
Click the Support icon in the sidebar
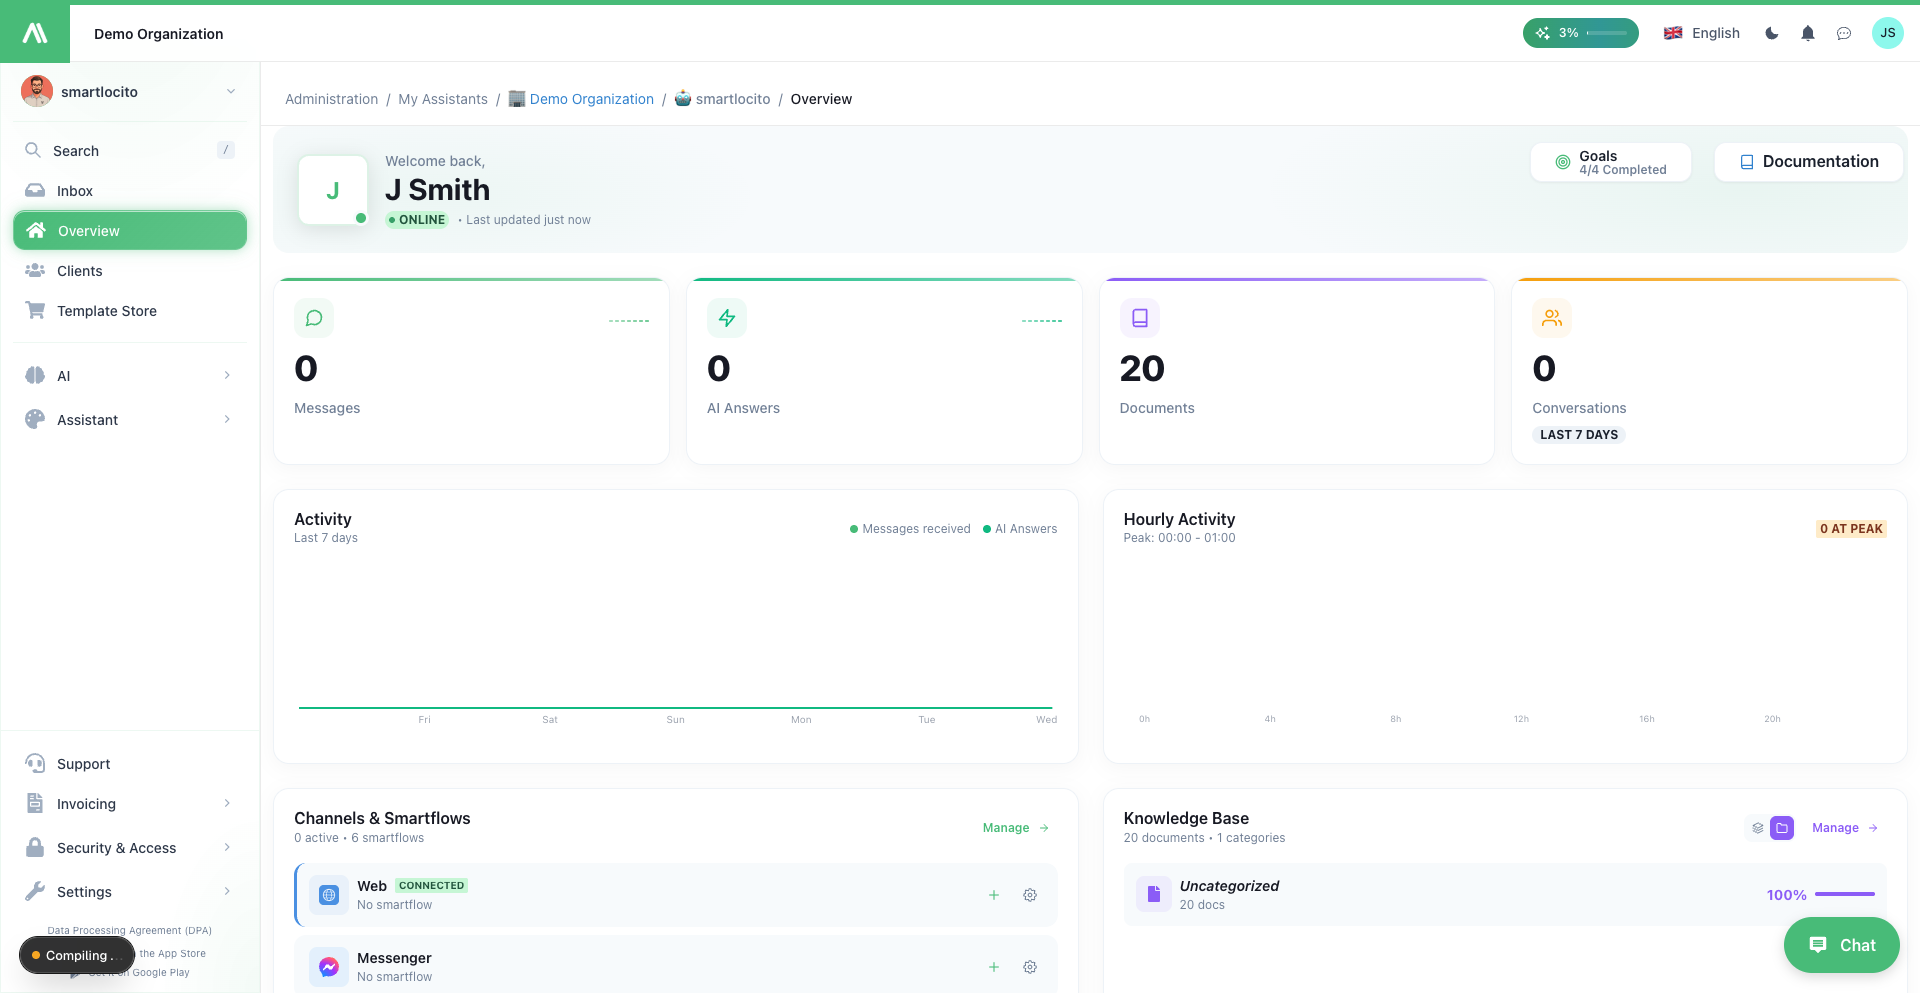(35, 763)
